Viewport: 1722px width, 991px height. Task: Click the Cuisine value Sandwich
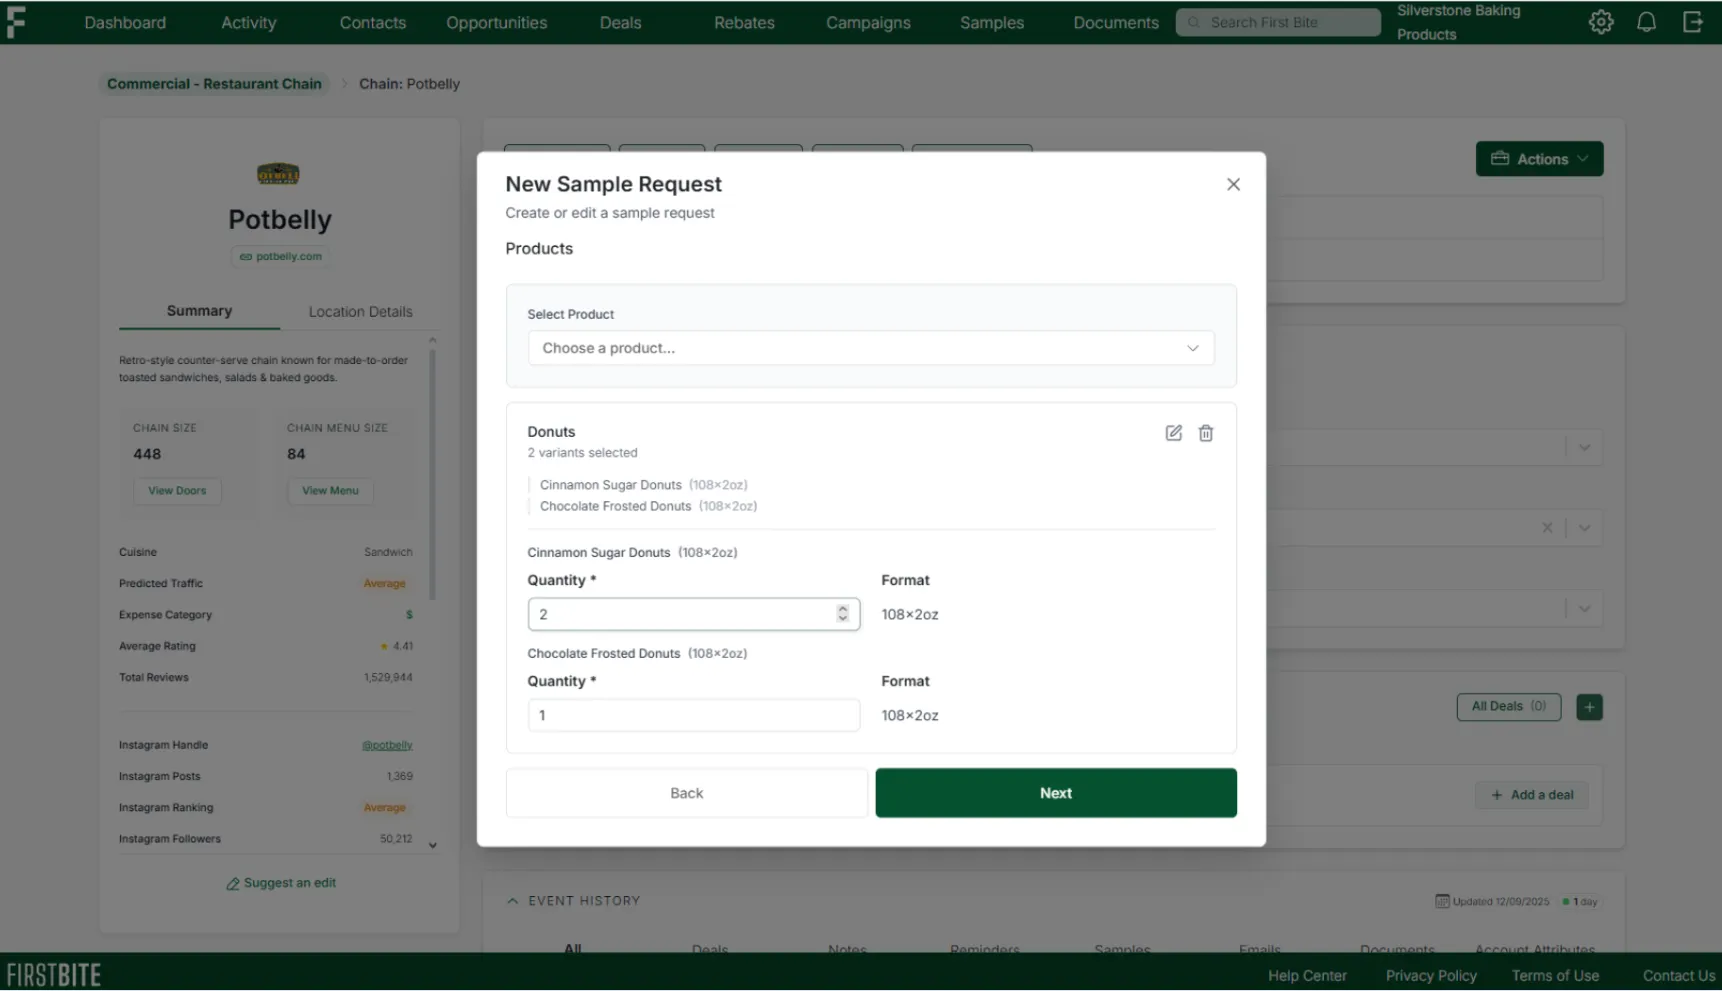point(388,552)
